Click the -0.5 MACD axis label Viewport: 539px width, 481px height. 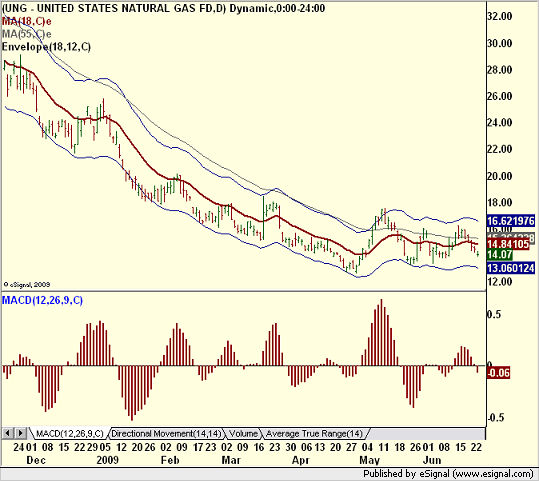pyautogui.click(x=495, y=417)
